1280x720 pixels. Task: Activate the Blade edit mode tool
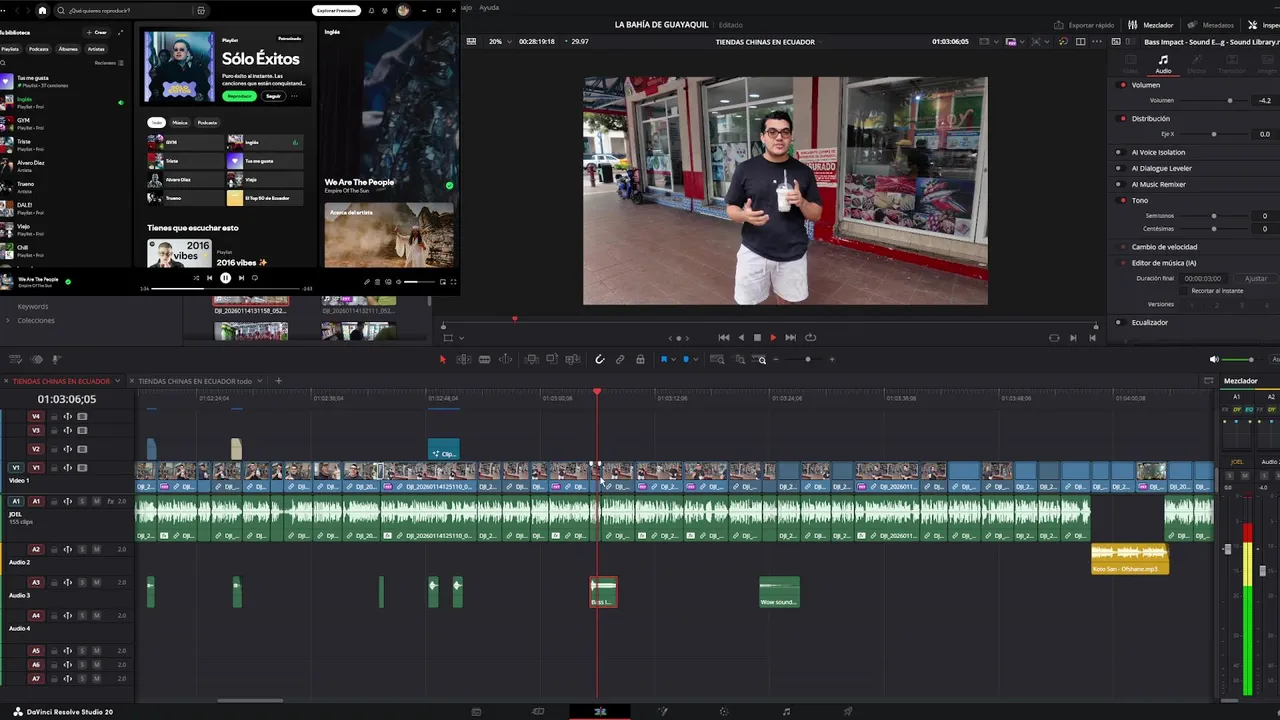(484, 360)
